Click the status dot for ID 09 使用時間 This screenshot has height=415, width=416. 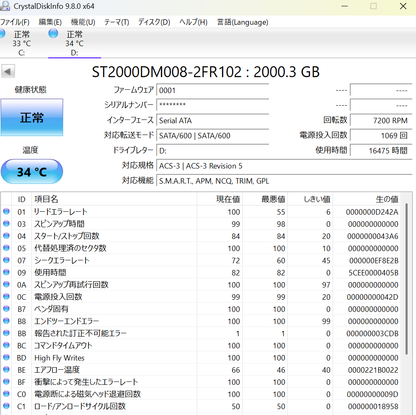coord(6,272)
